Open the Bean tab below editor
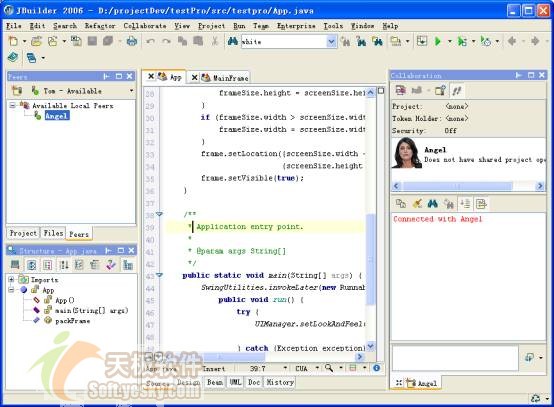 [x=215, y=382]
